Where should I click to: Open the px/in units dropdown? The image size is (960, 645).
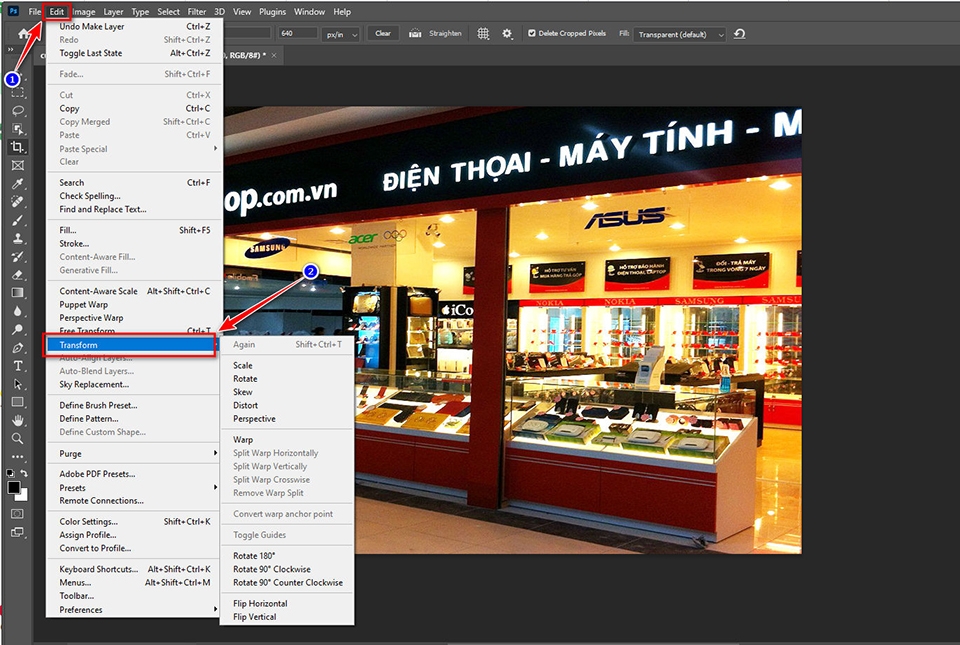coord(340,34)
